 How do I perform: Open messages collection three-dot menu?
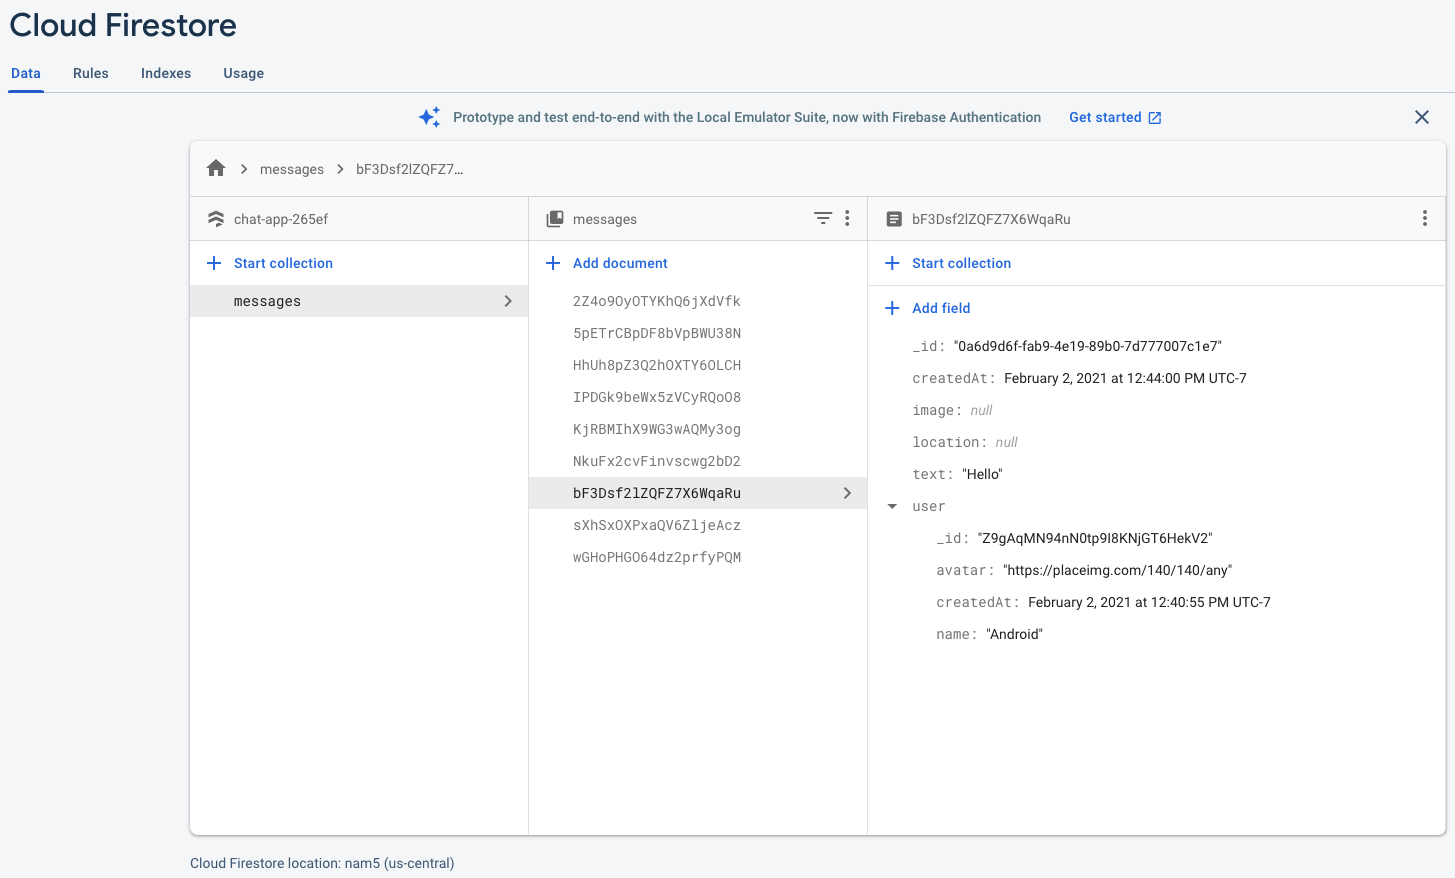(847, 218)
